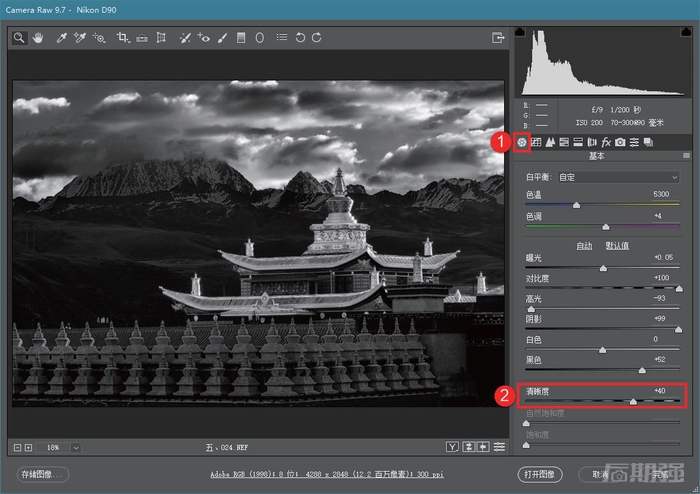The height and width of the screenshot is (494, 700).
Task: Open the Snapshots panel tab
Action: point(648,142)
